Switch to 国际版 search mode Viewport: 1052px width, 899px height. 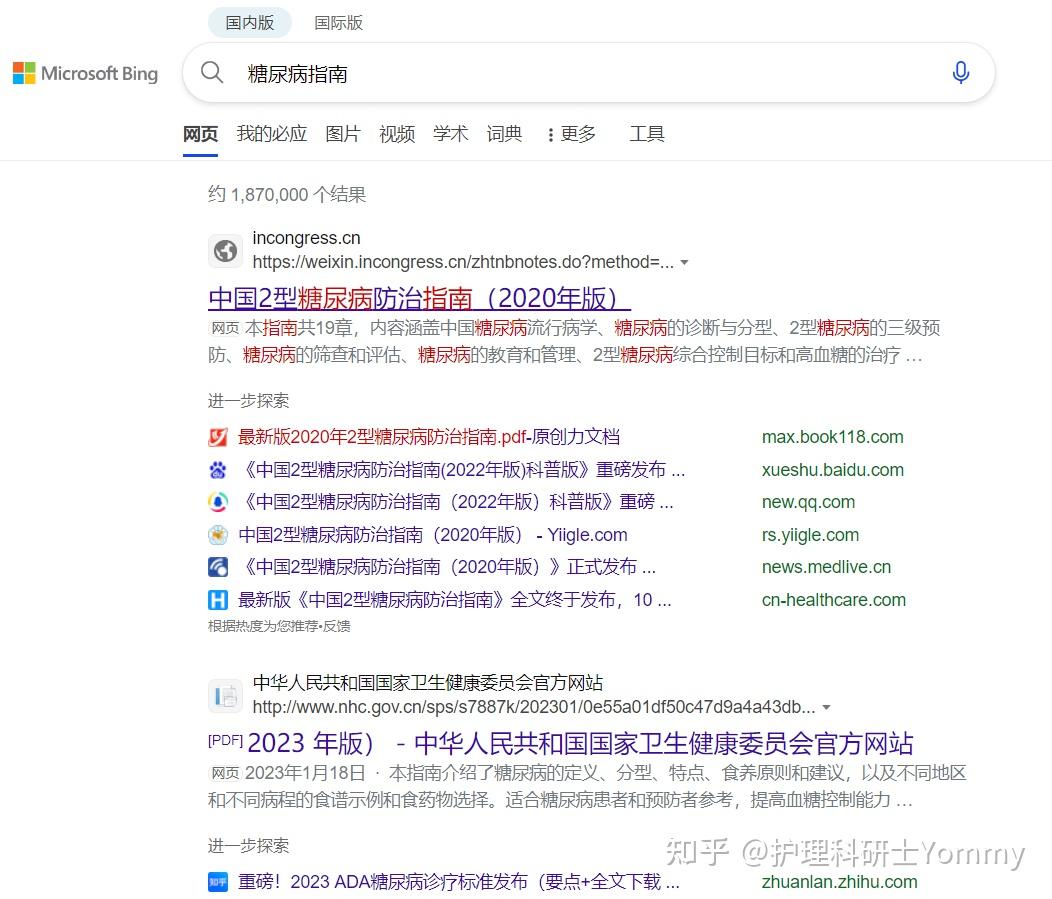pyautogui.click(x=339, y=23)
